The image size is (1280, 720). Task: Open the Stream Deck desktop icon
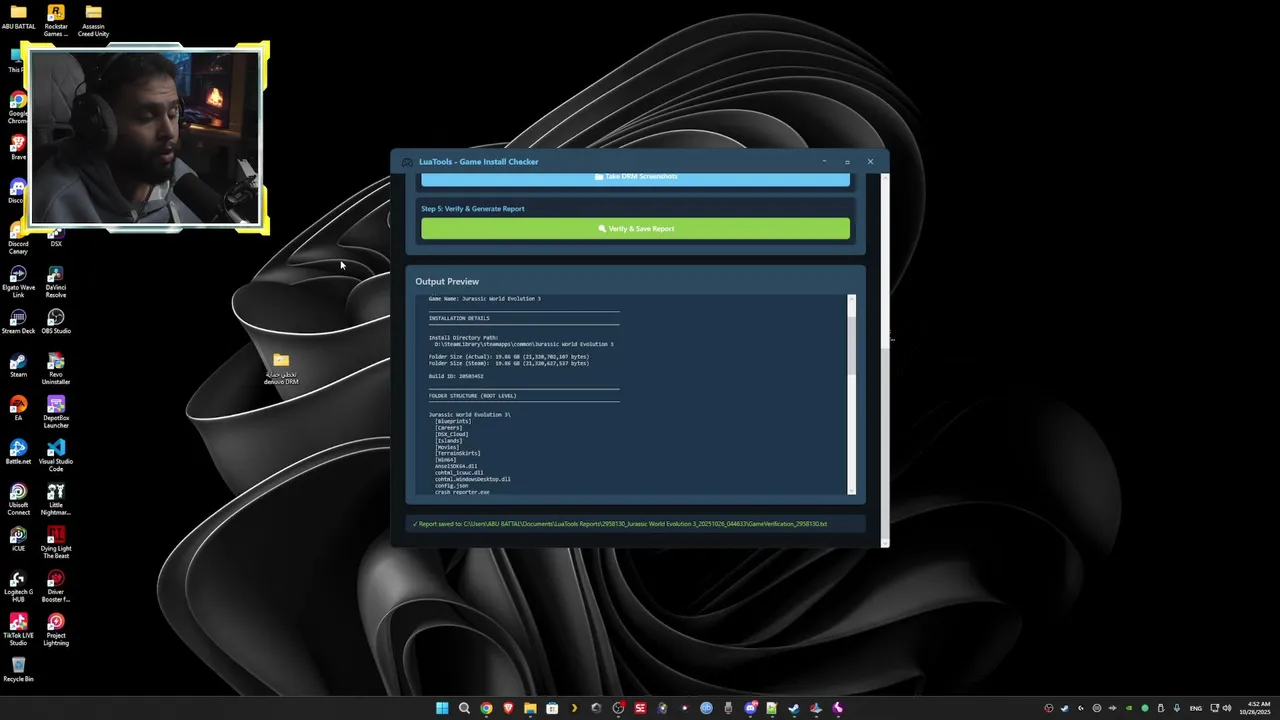(x=18, y=322)
